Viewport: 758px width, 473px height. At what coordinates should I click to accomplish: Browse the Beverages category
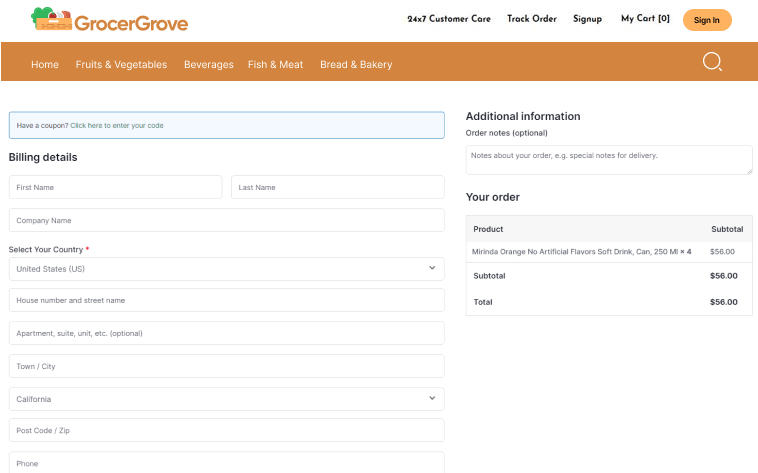[x=208, y=65]
